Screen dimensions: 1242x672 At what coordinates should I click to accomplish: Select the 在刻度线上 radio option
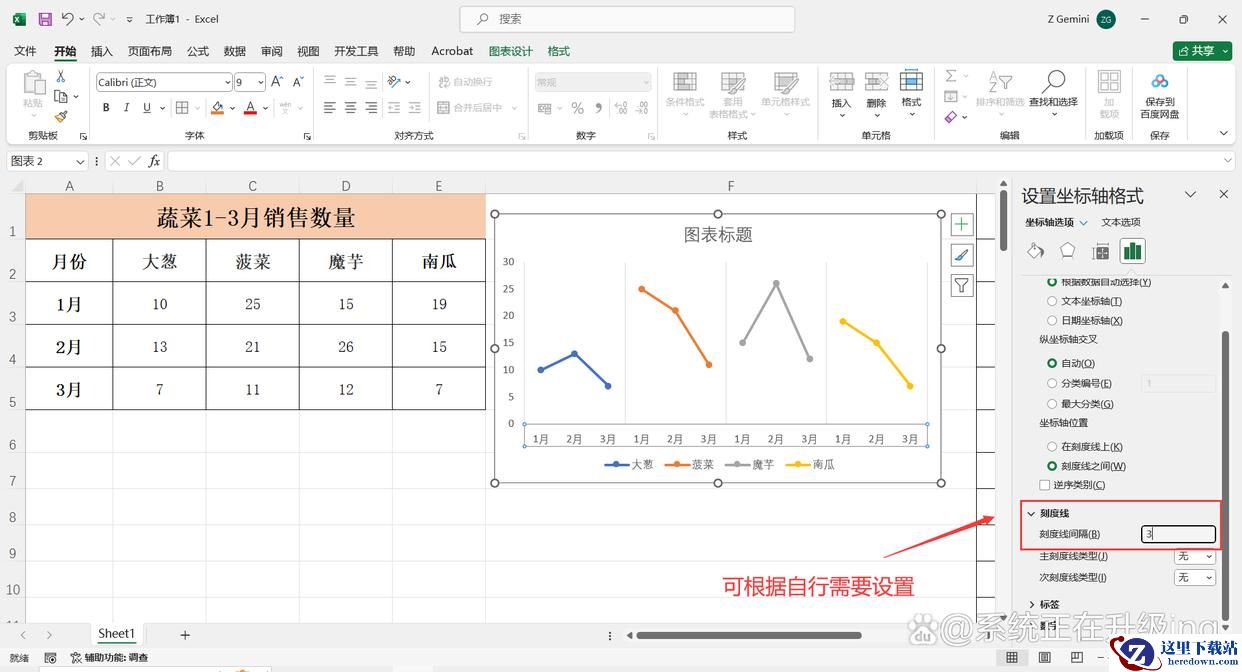tap(1052, 447)
